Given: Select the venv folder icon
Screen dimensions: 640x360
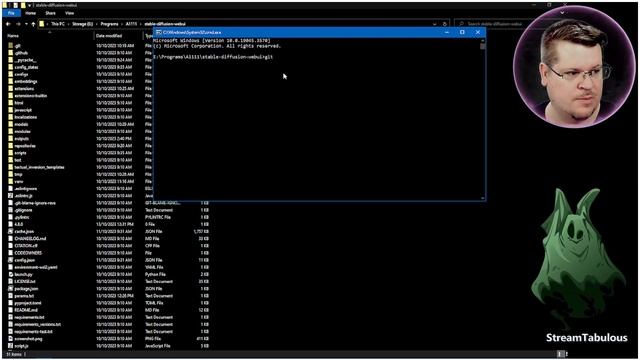Looking at the screenshot, I should pos(11,182).
